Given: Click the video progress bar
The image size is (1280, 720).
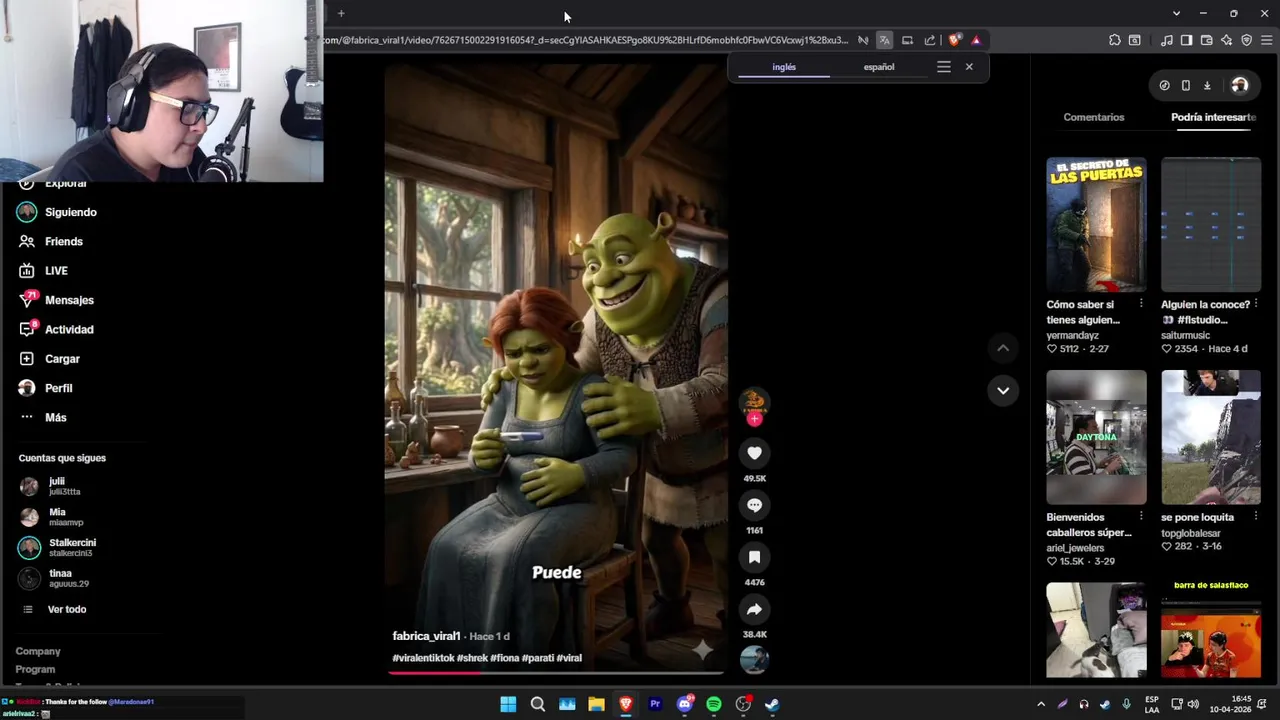Looking at the screenshot, I should pyautogui.click(x=557, y=673).
